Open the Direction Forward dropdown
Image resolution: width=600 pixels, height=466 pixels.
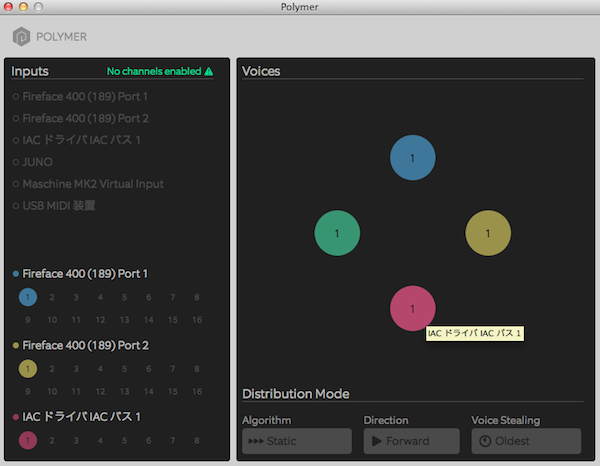tap(411, 441)
